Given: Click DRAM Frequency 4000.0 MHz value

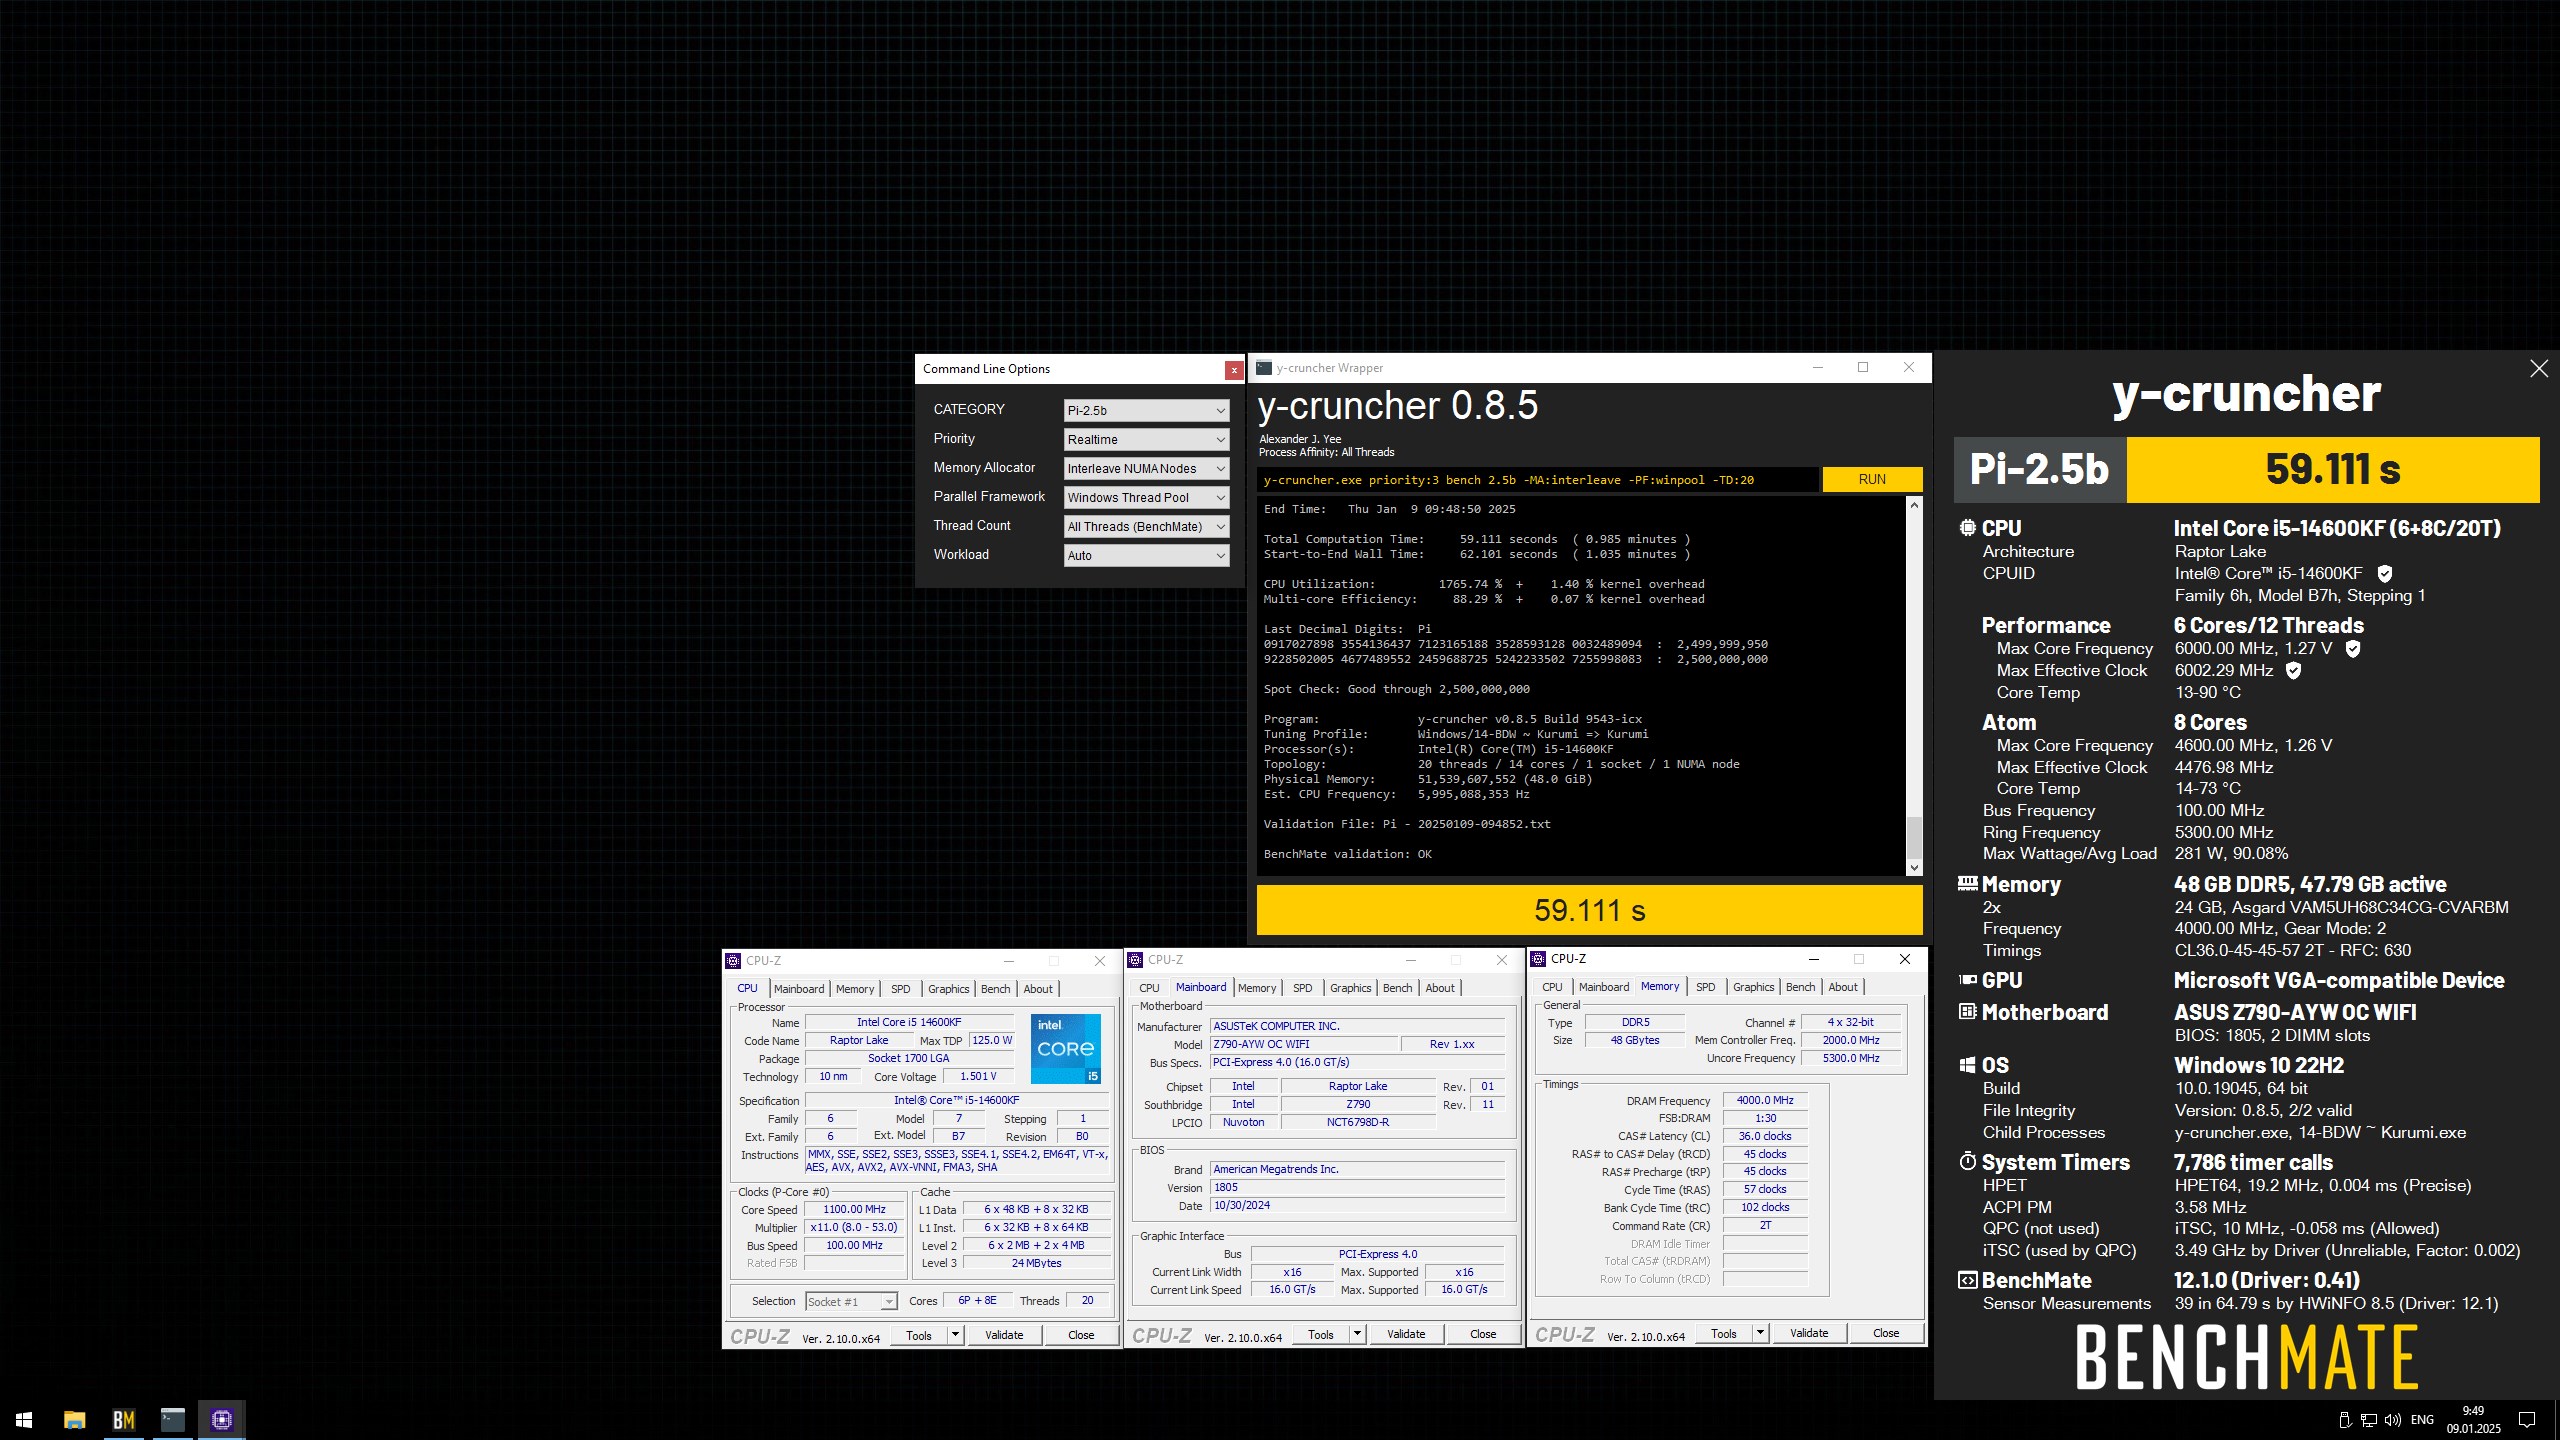Looking at the screenshot, I should click(1765, 1101).
